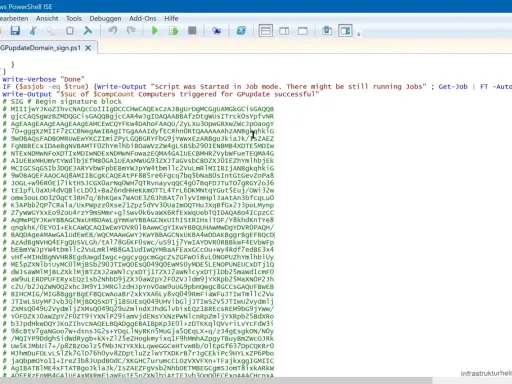Open the Ansicht menu

[47, 18]
